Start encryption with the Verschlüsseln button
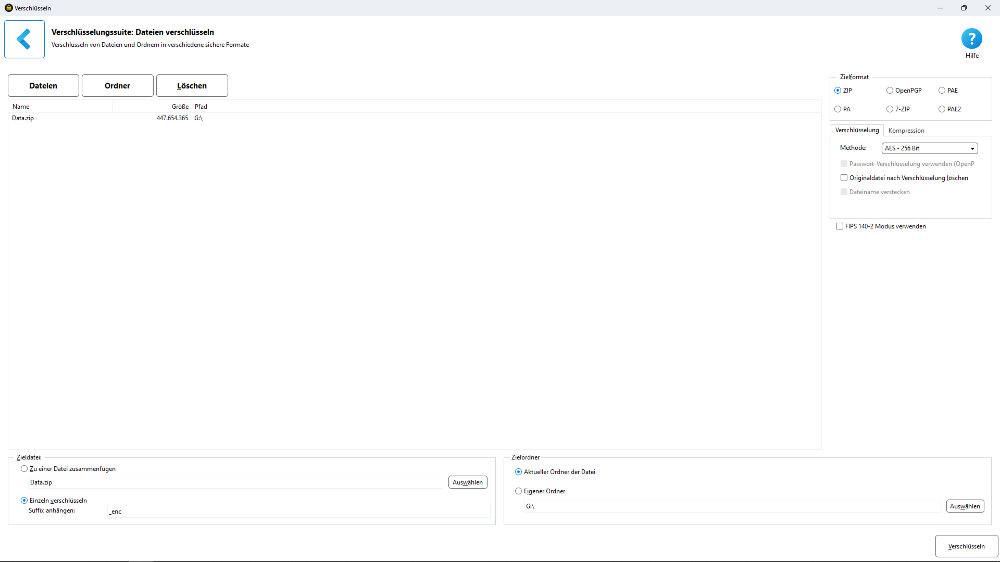 pos(966,547)
